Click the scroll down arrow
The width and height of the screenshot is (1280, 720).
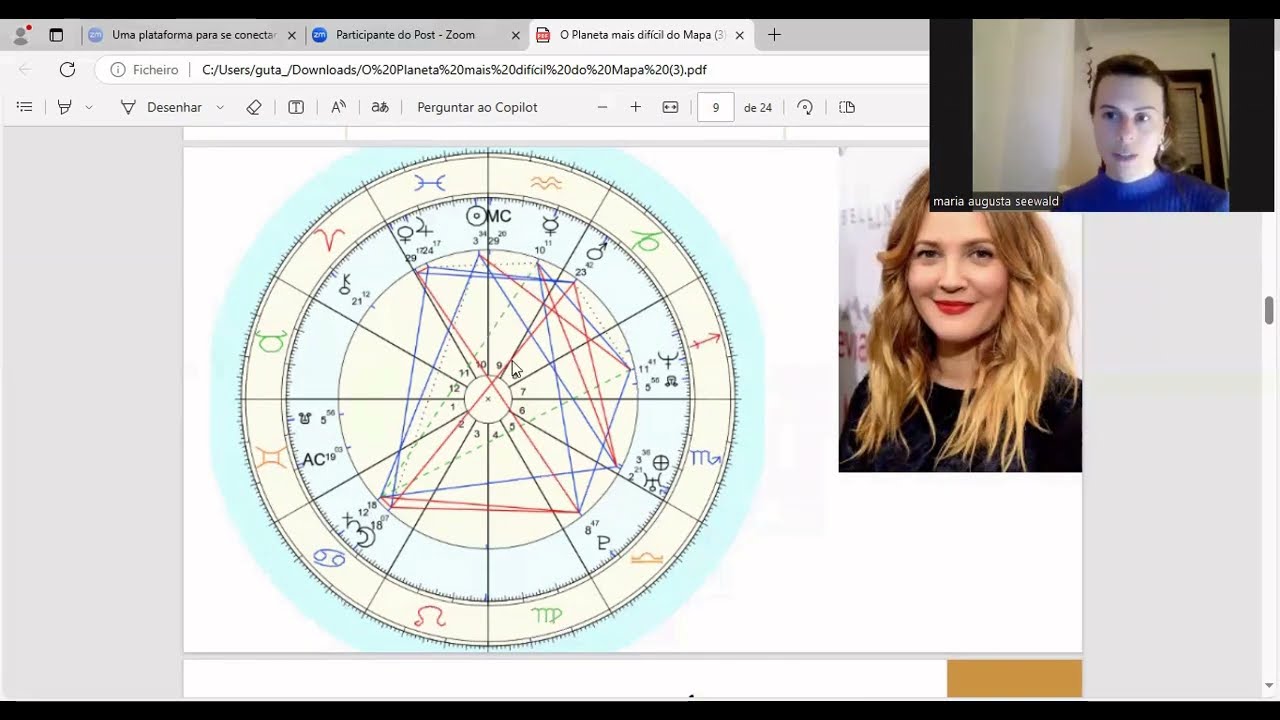1269,685
